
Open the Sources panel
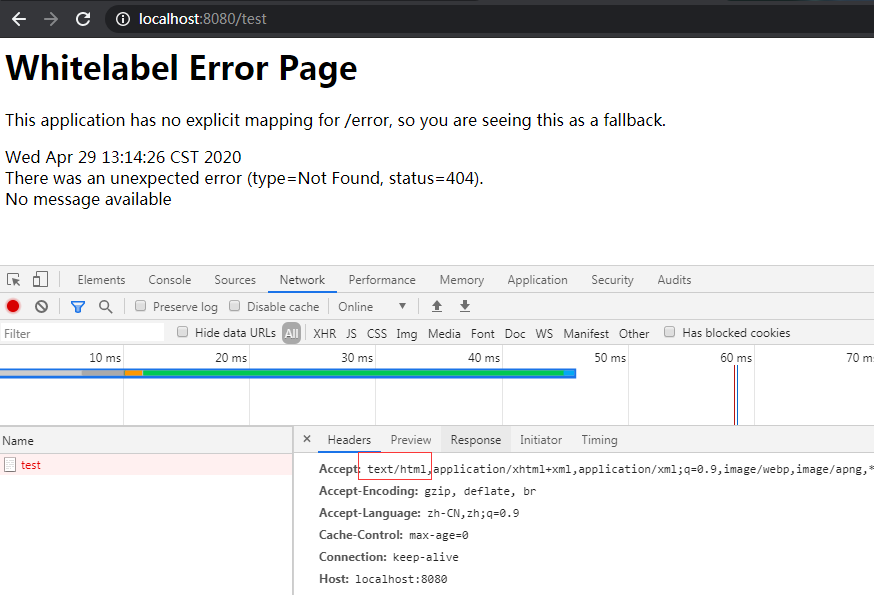click(x=235, y=279)
